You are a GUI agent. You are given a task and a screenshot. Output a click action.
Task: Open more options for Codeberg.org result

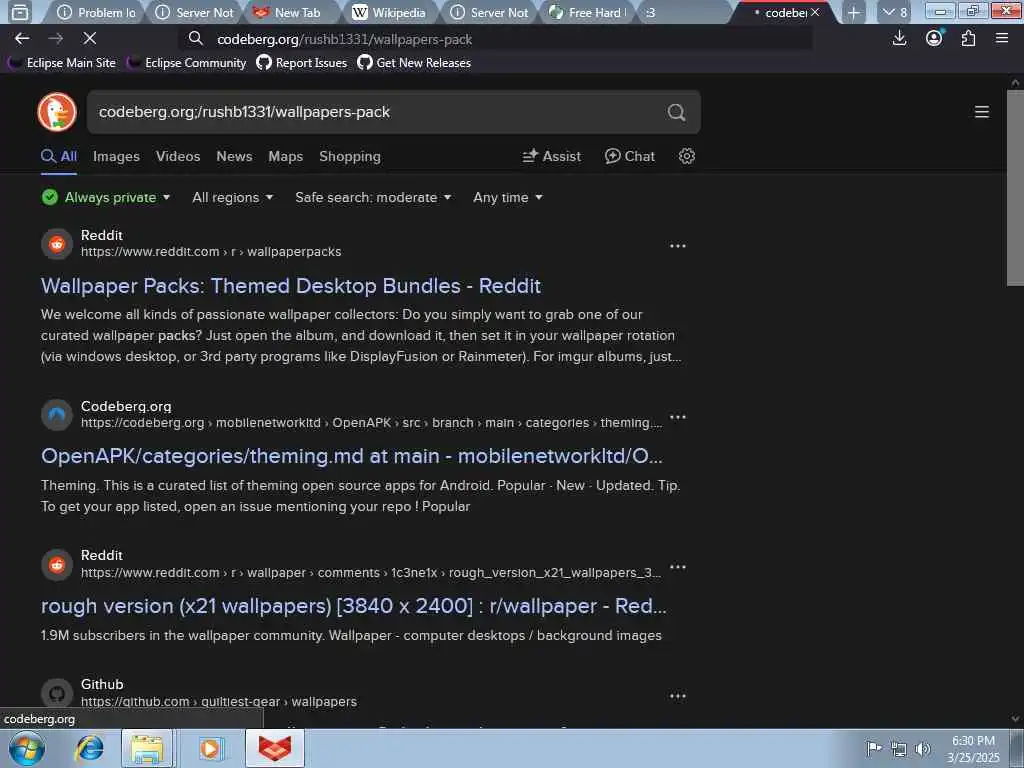(x=678, y=417)
